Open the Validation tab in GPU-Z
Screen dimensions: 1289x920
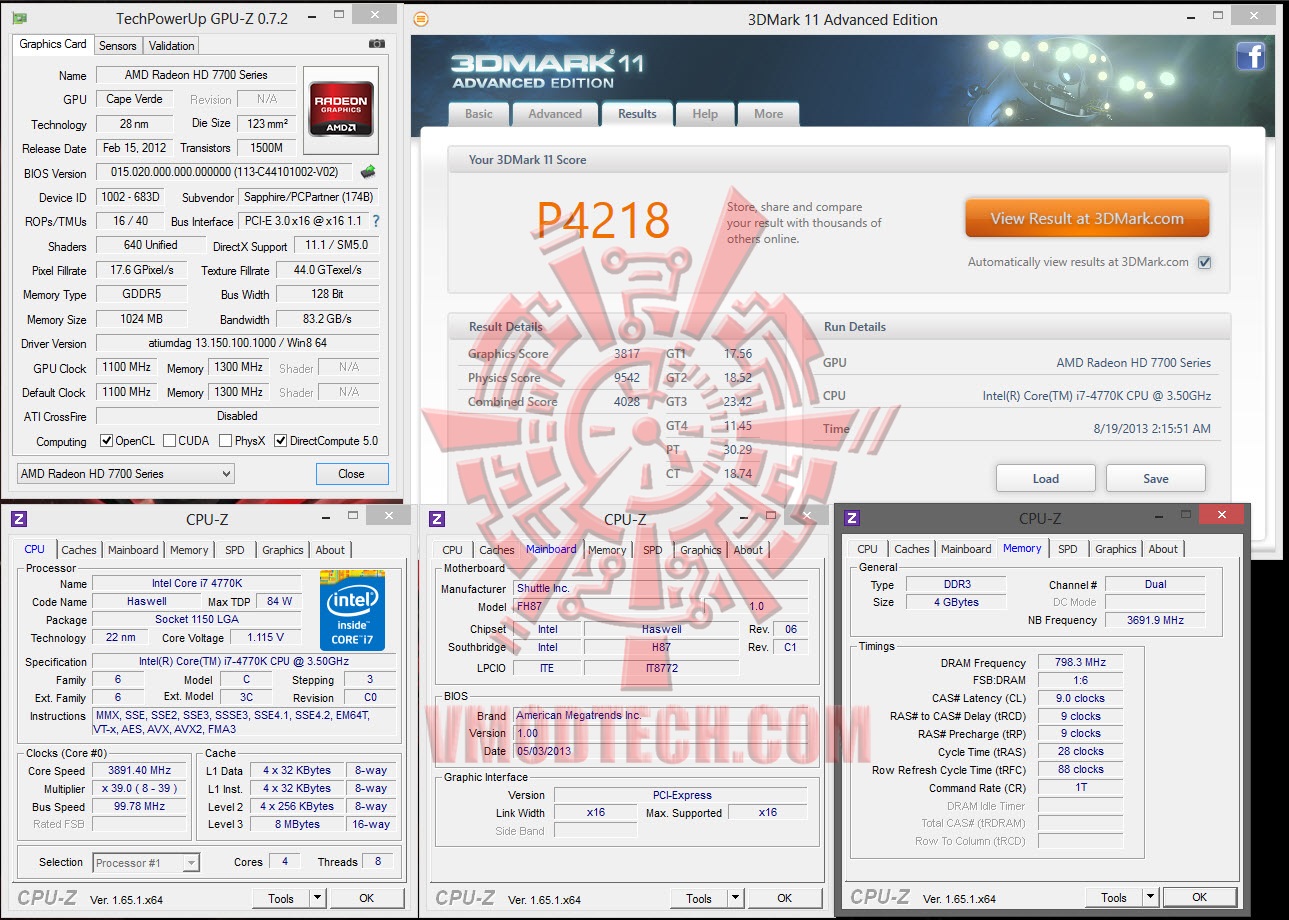(171, 46)
